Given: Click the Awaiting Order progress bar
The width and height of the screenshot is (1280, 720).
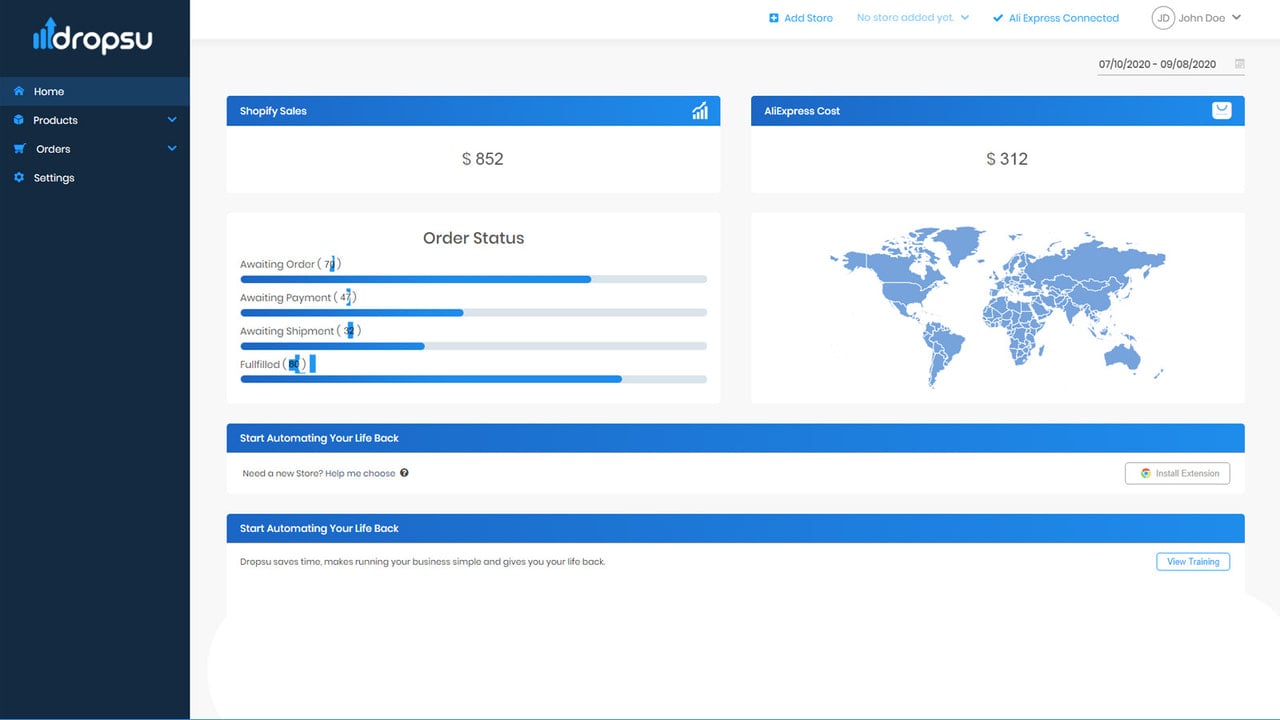Looking at the screenshot, I should pos(473,279).
